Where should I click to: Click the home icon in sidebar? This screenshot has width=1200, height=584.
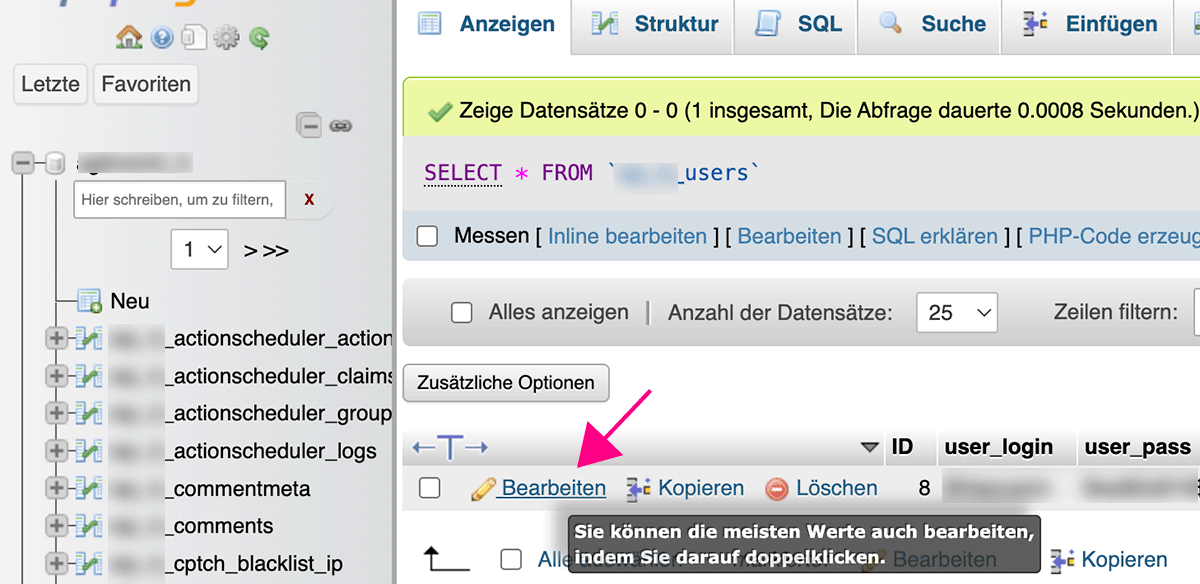[x=129, y=38]
